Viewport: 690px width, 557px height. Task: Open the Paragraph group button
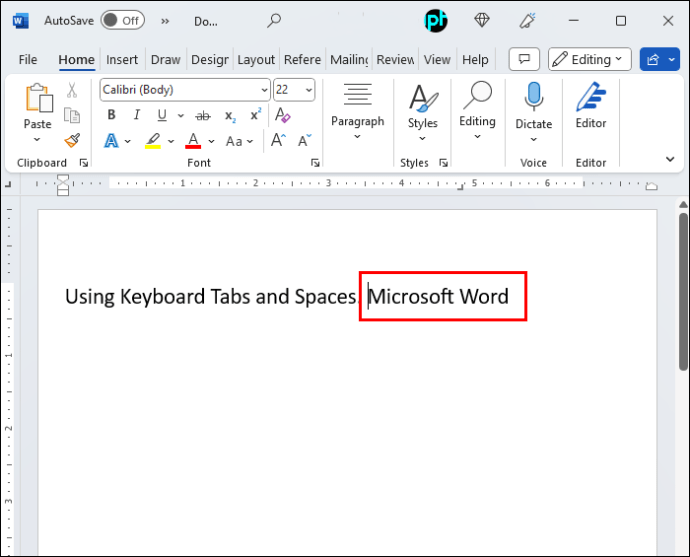[x=358, y=111]
